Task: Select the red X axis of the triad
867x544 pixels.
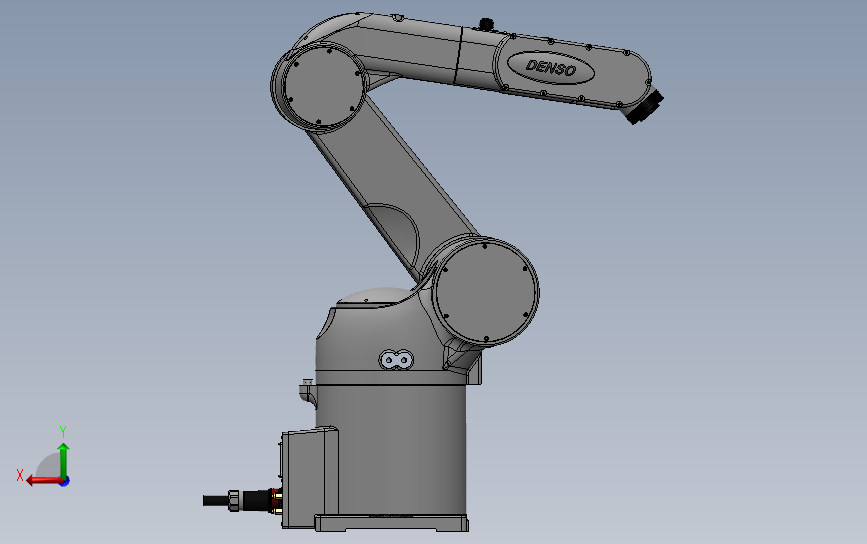Action: pyautogui.click(x=43, y=480)
